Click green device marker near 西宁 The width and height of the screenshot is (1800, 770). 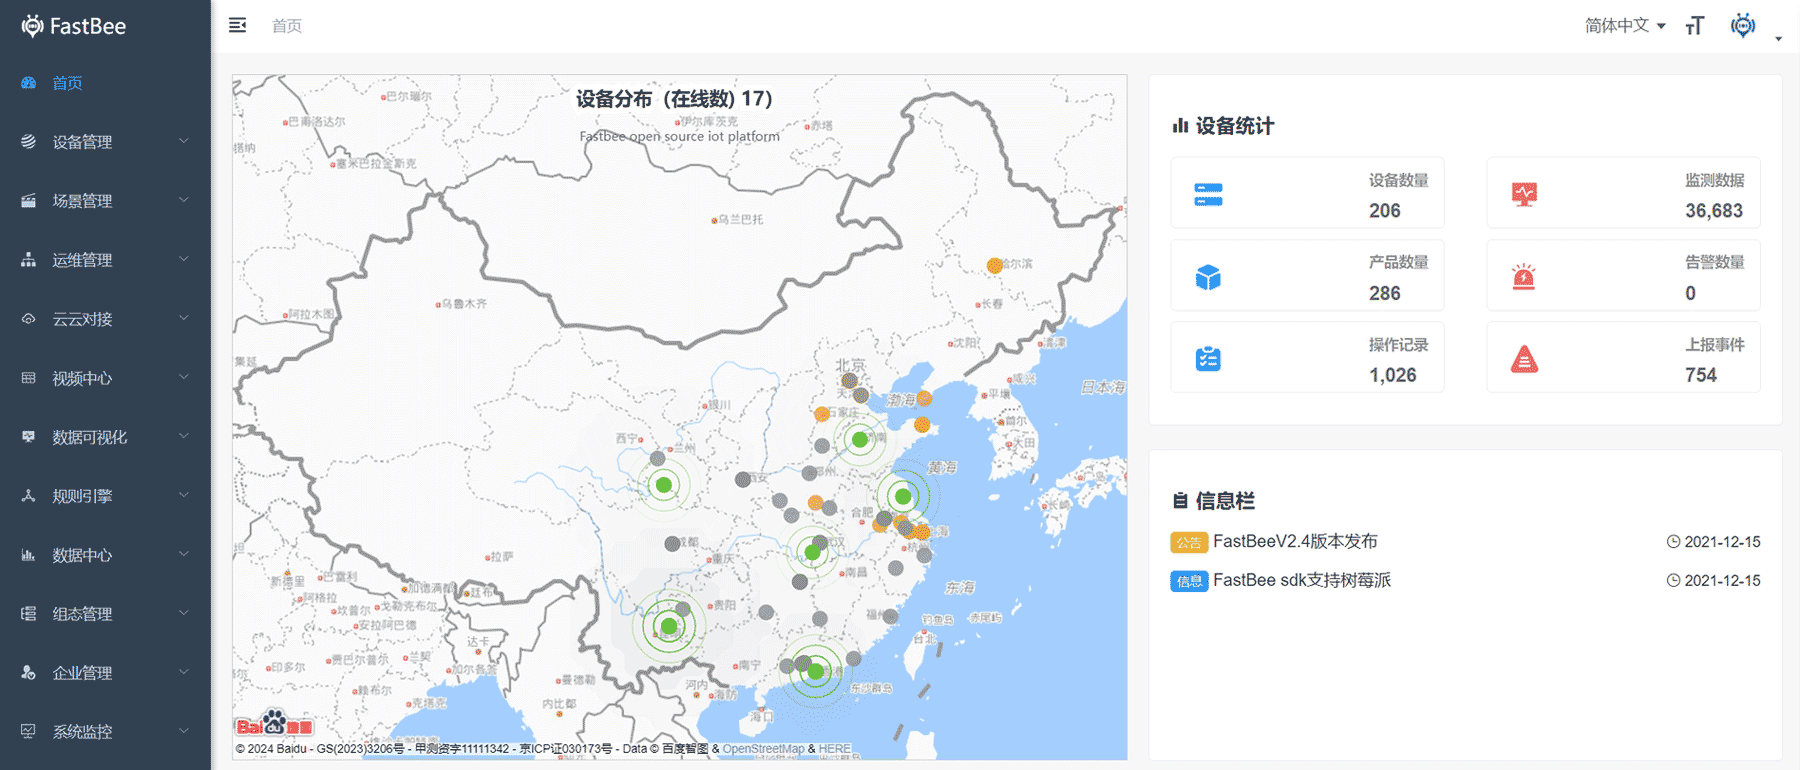click(663, 485)
